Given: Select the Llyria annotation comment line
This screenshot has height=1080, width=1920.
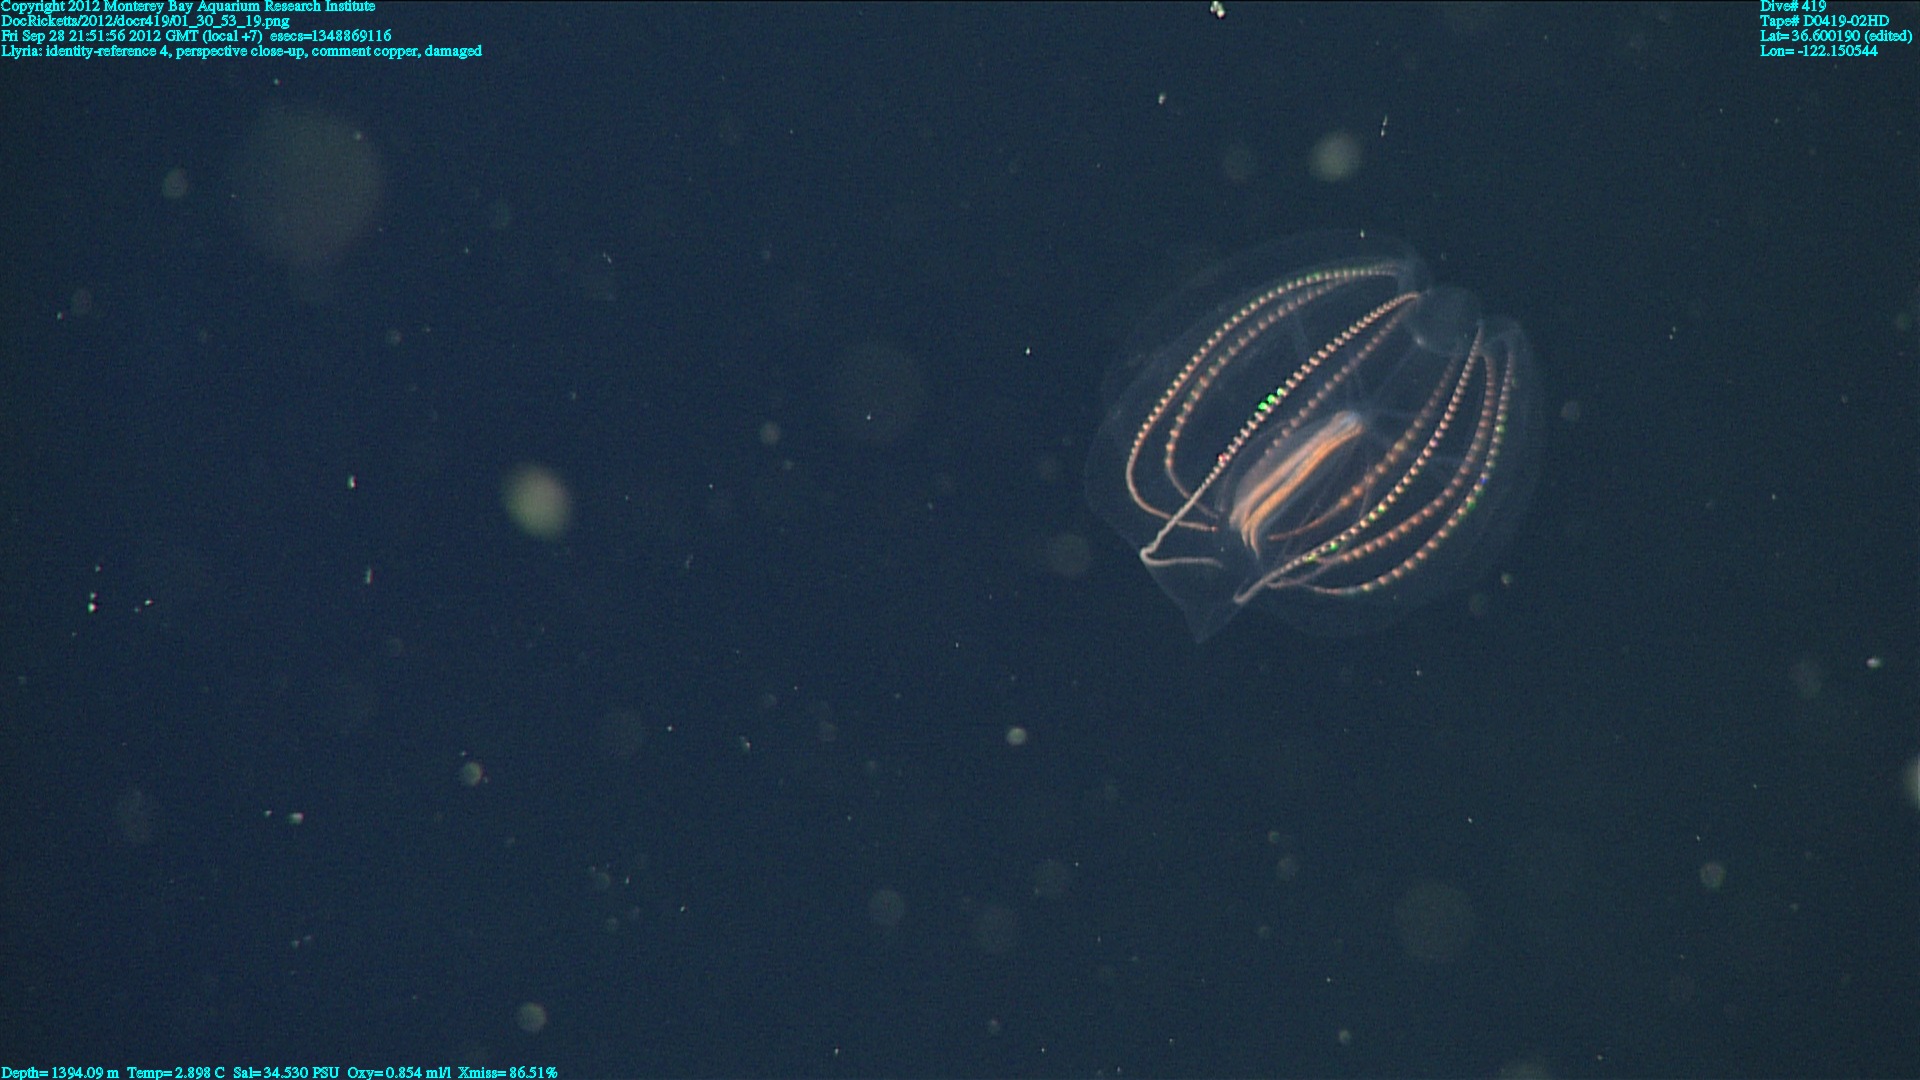Looking at the screenshot, I should [241, 51].
